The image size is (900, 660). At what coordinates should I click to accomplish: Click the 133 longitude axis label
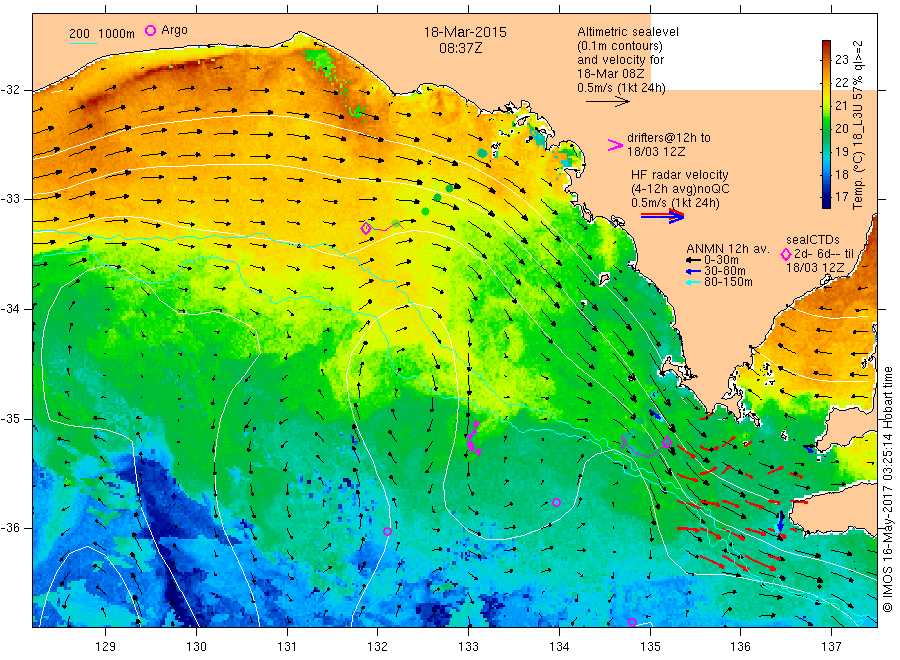coord(468,647)
